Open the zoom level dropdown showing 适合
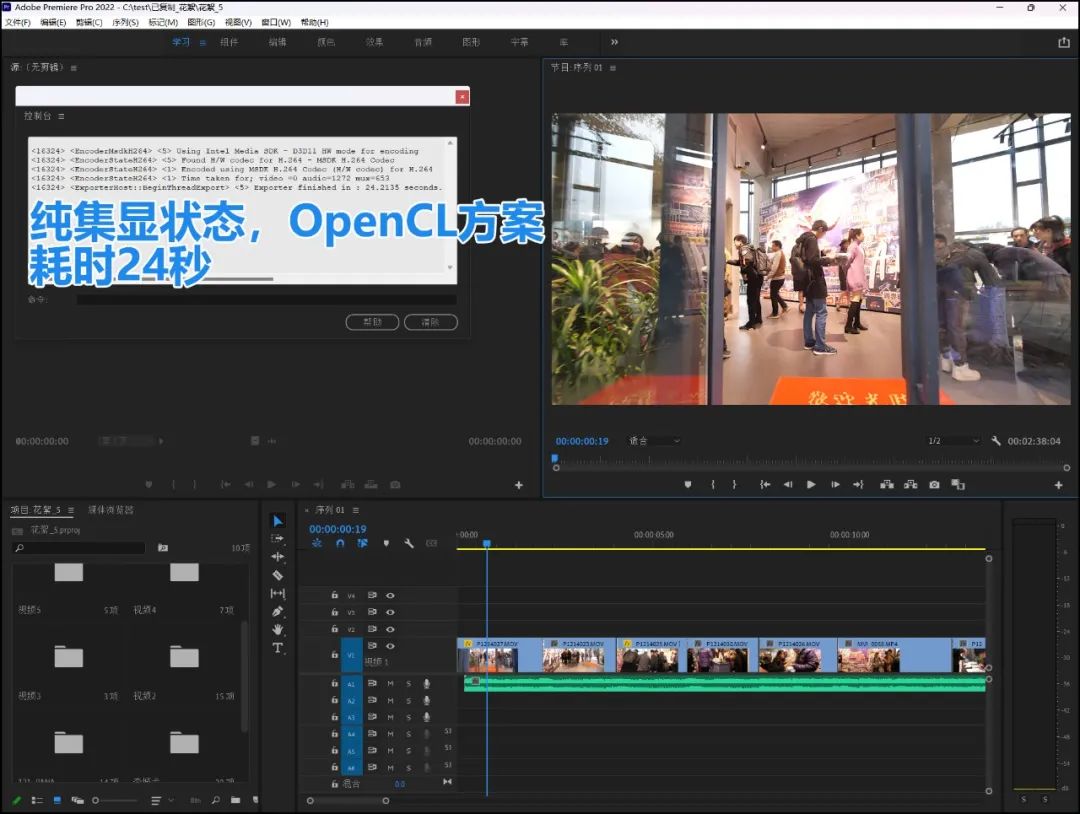The image size is (1080, 814). tap(654, 441)
